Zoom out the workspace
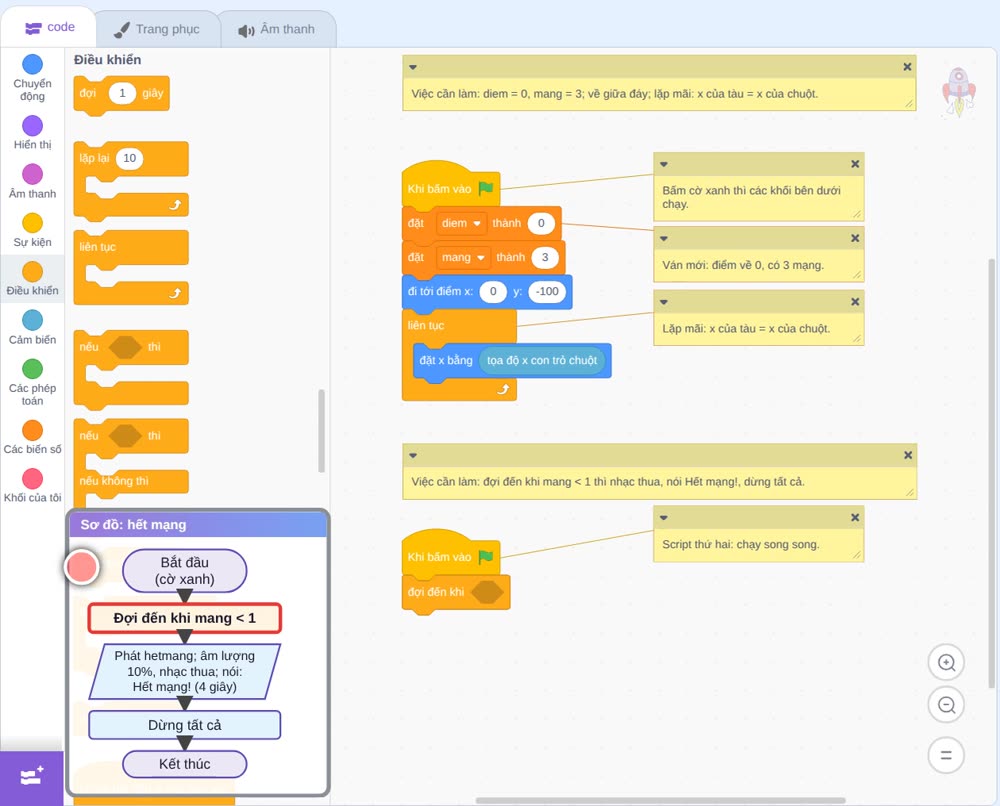 click(x=946, y=705)
